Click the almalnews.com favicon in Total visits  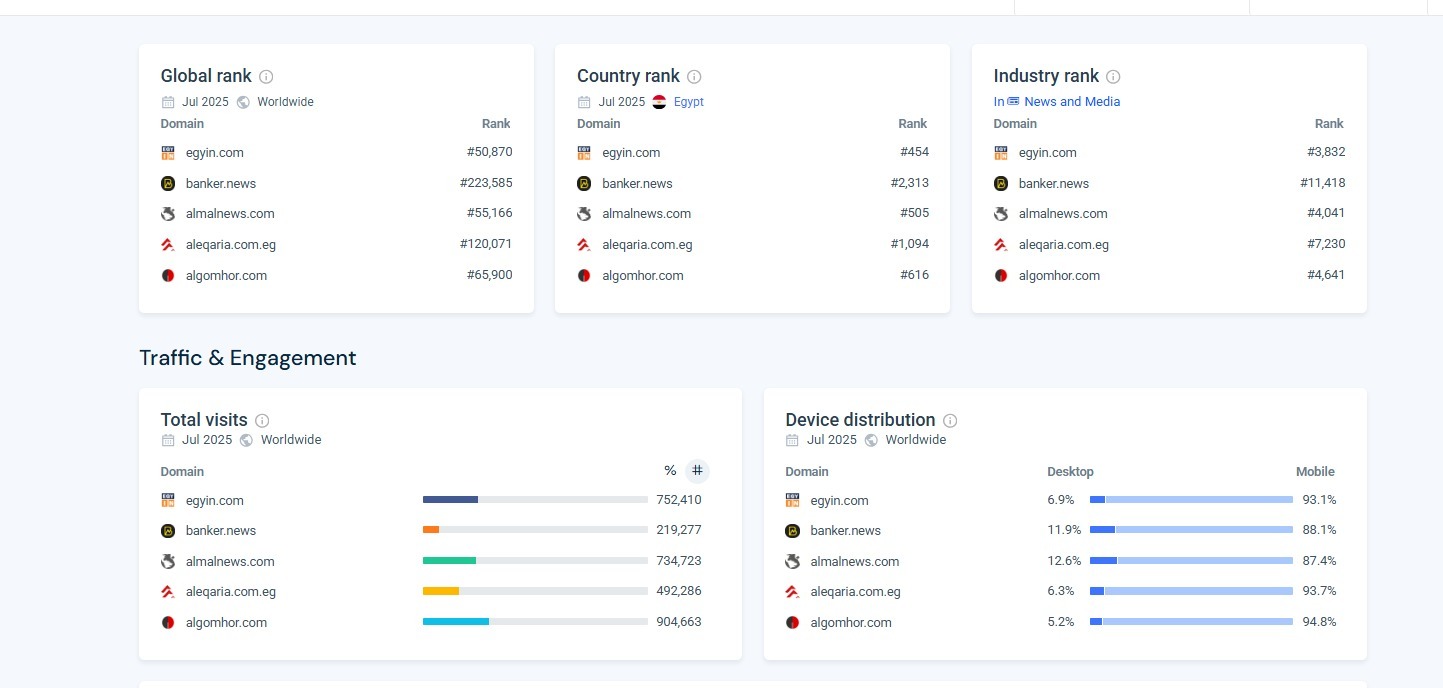point(168,562)
